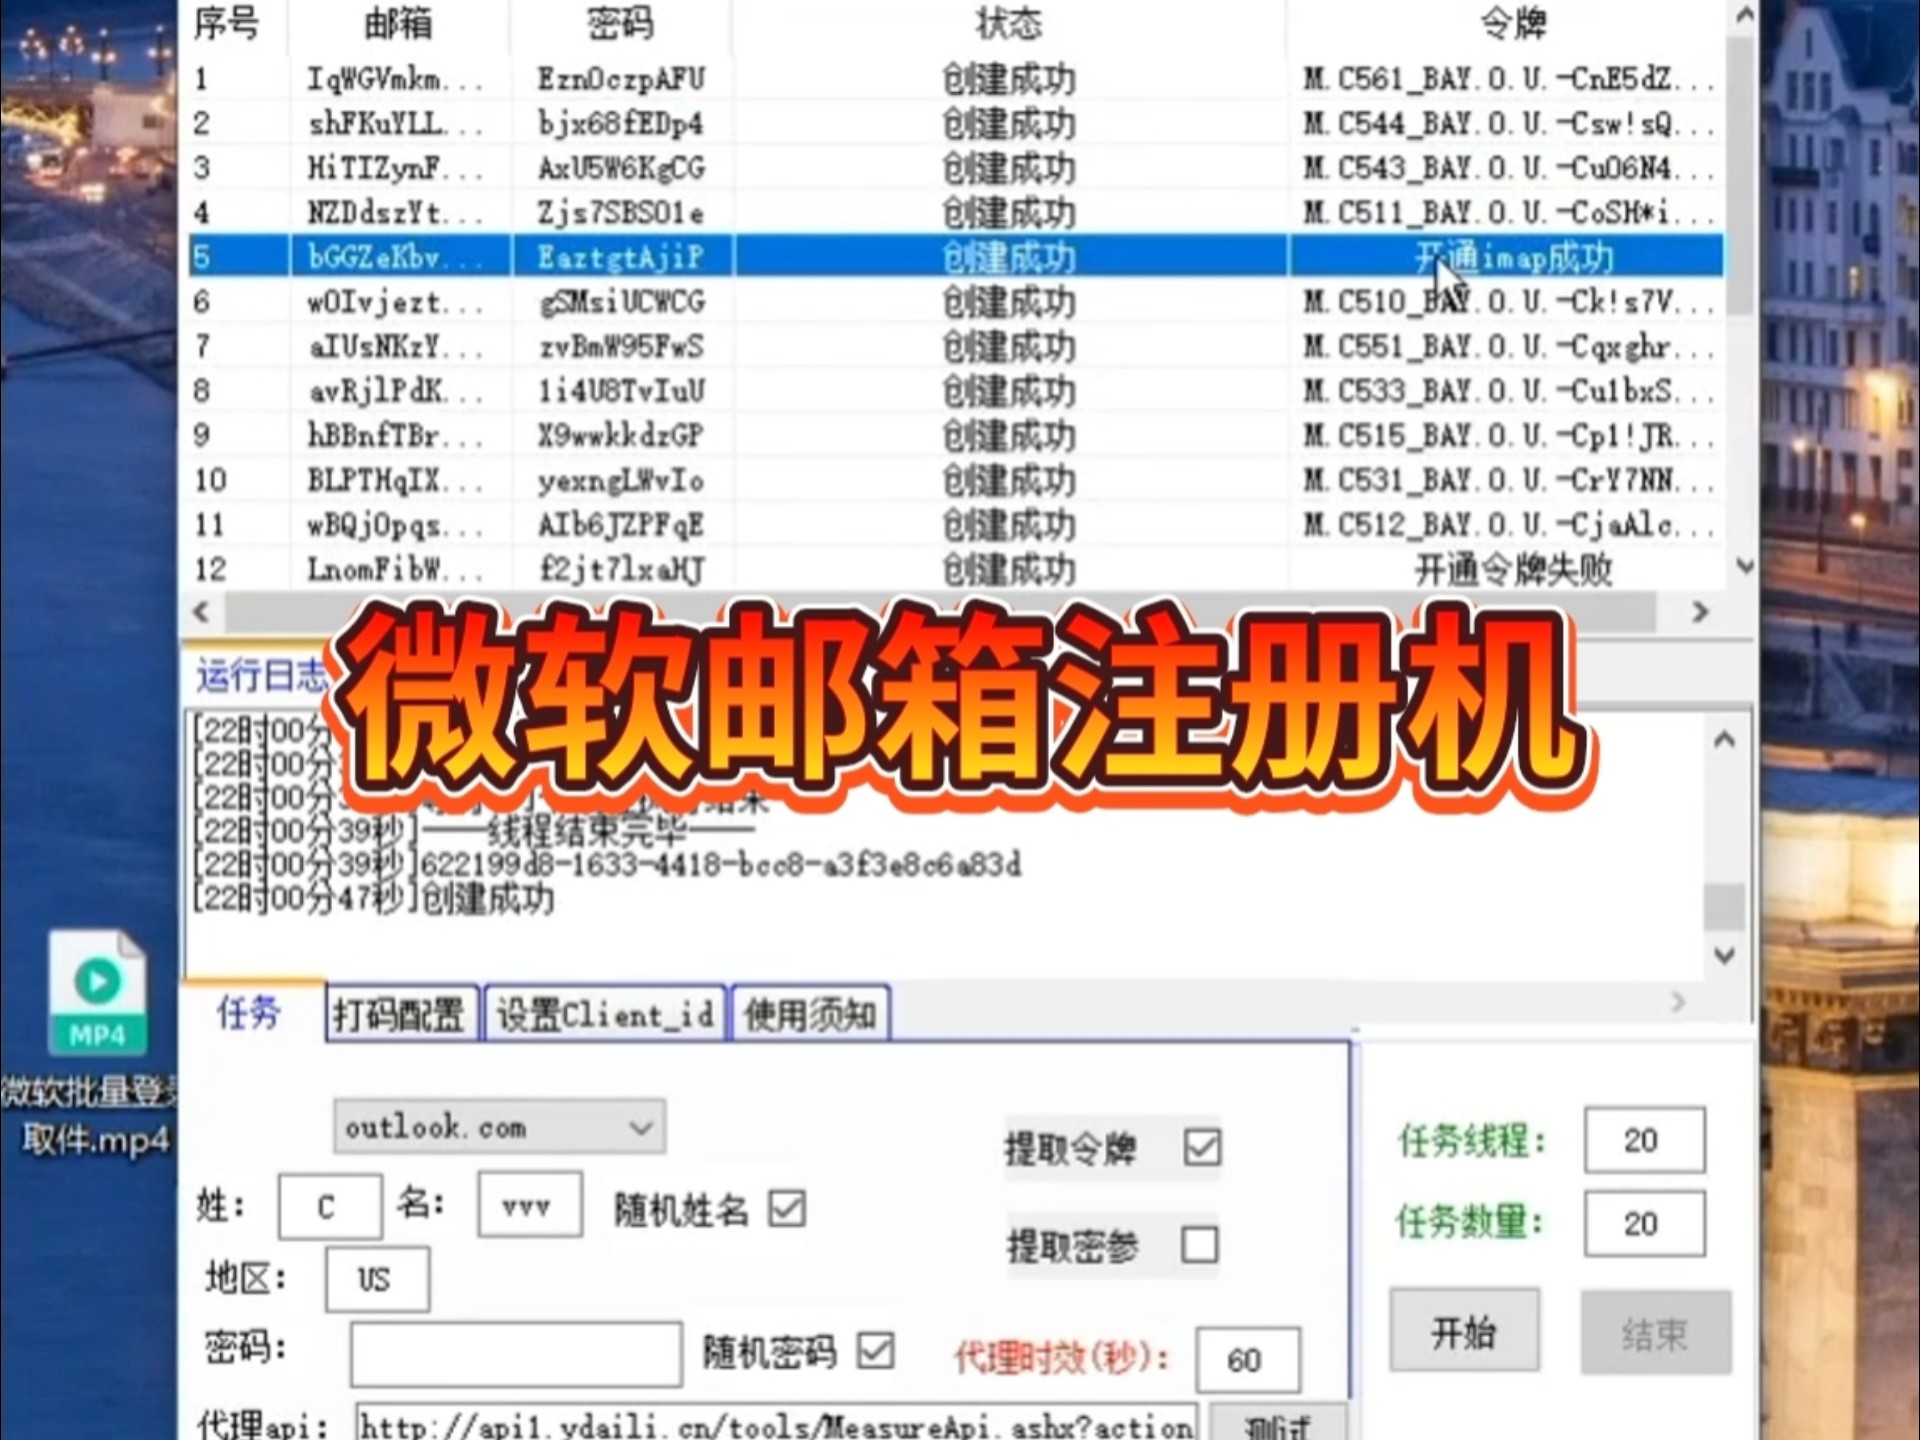Screen dimensions: 1920x1440
Task: Click token cell starting M.C512_BAY
Action: point(1508,524)
